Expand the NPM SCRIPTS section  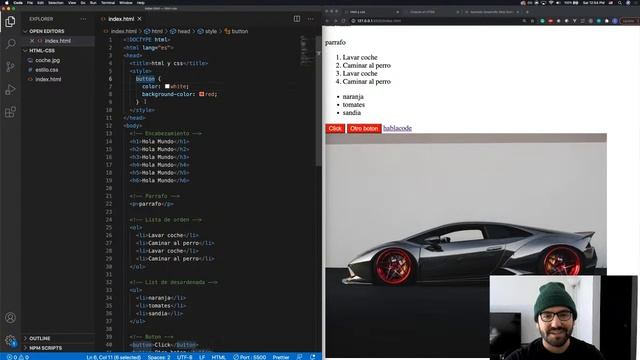pos(45,348)
